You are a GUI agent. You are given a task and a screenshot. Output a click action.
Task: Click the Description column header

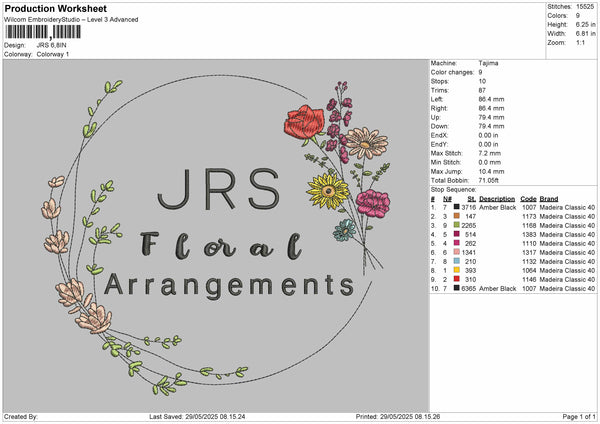pos(496,198)
